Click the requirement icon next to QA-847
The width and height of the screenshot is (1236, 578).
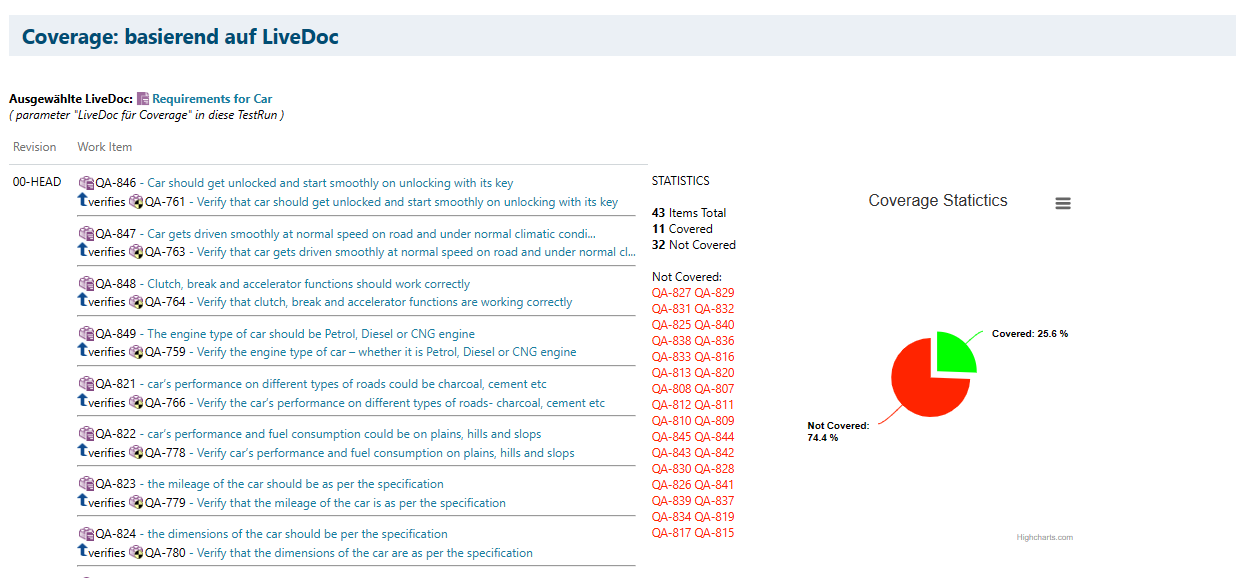tap(86, 233)
